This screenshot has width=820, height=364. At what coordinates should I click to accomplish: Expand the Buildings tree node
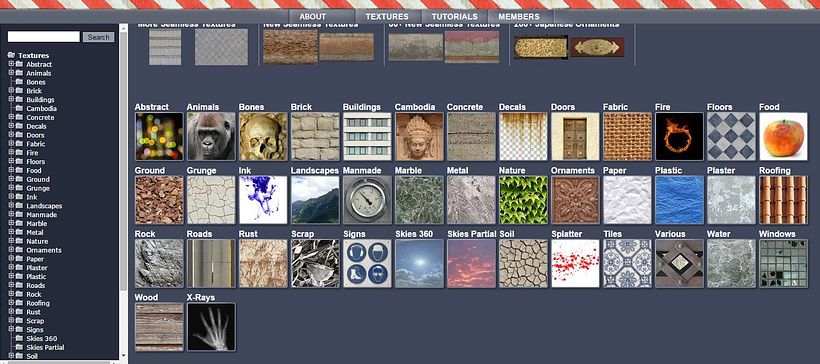pos(11,99)
